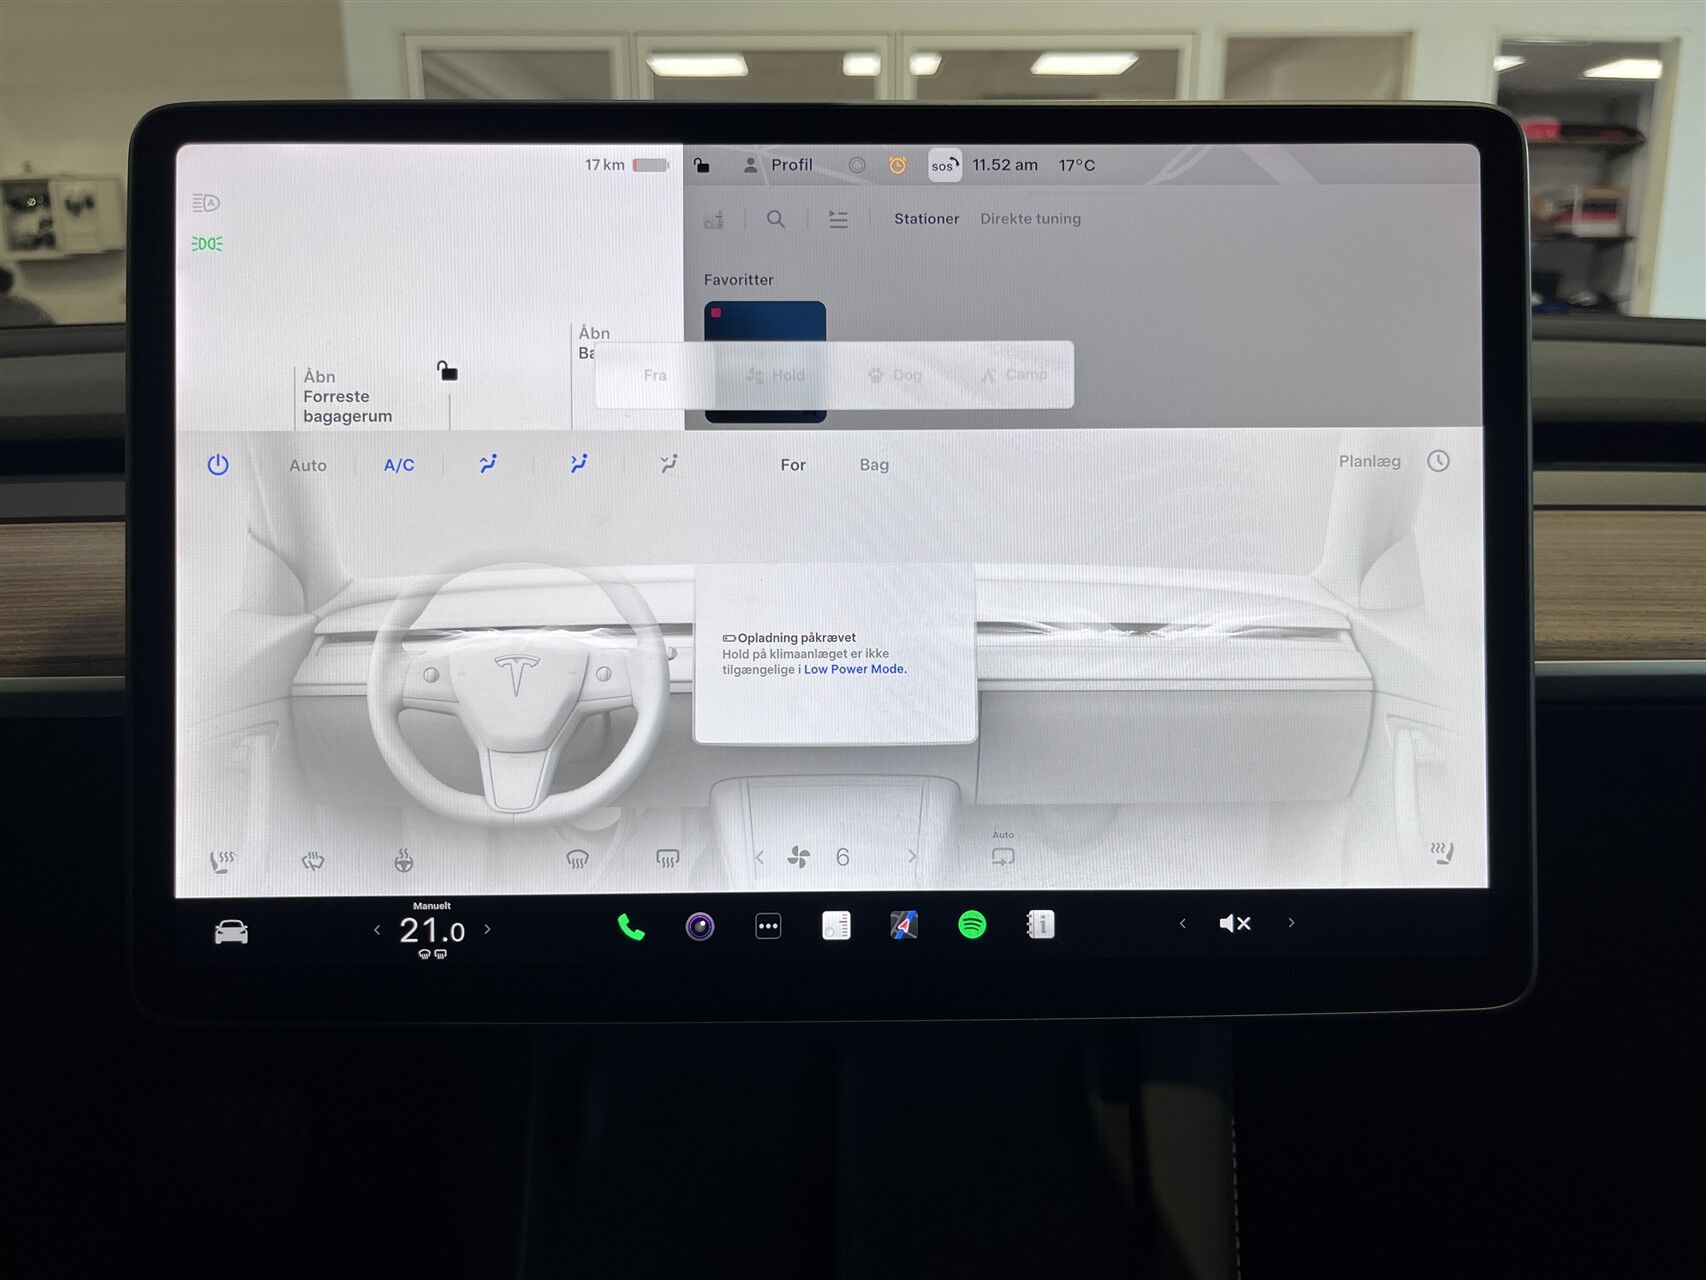Tap the green parking lights indicator
Image resolution: width=1706 pixels, height=1280 pixels.
coord(207,243)
